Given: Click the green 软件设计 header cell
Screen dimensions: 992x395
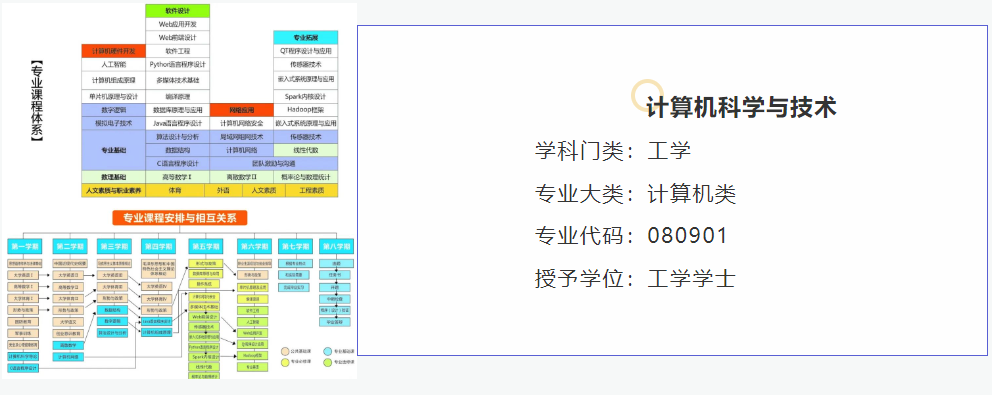Looking at the screenshot, I should click(177, 11).
